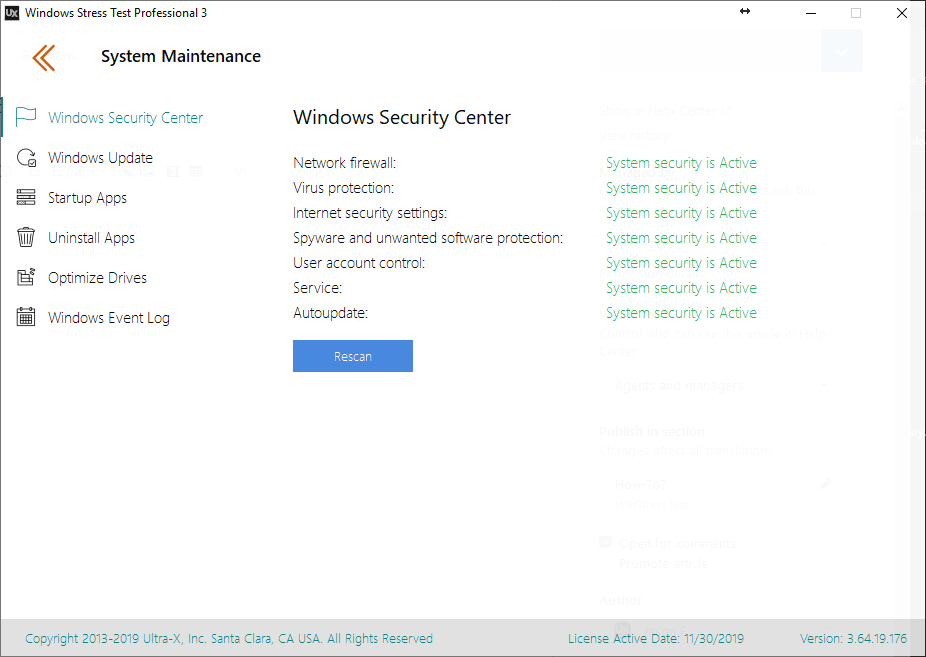The width and height of the screenshot is (926, 657).
Task: Open the 'Windows Update' text in the sidebar
Action: point(100,158)
